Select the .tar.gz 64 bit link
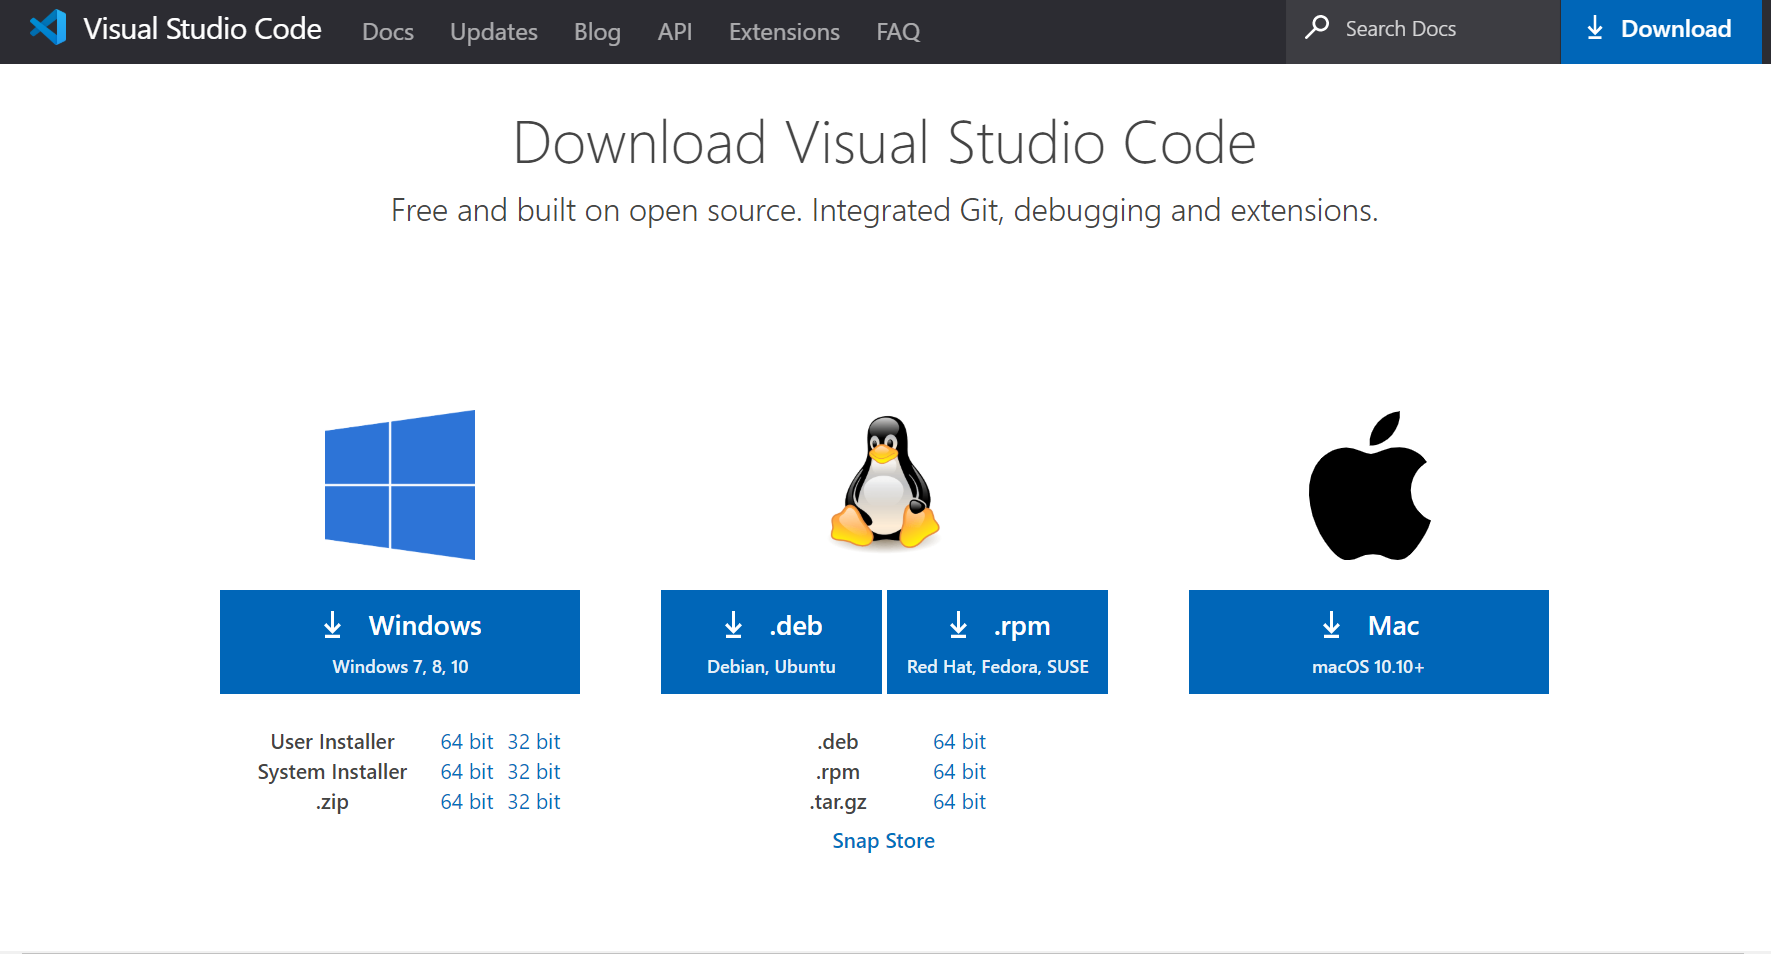This screenshot has height=954, width=1771. pyautogui.click(x=959, y=802)
